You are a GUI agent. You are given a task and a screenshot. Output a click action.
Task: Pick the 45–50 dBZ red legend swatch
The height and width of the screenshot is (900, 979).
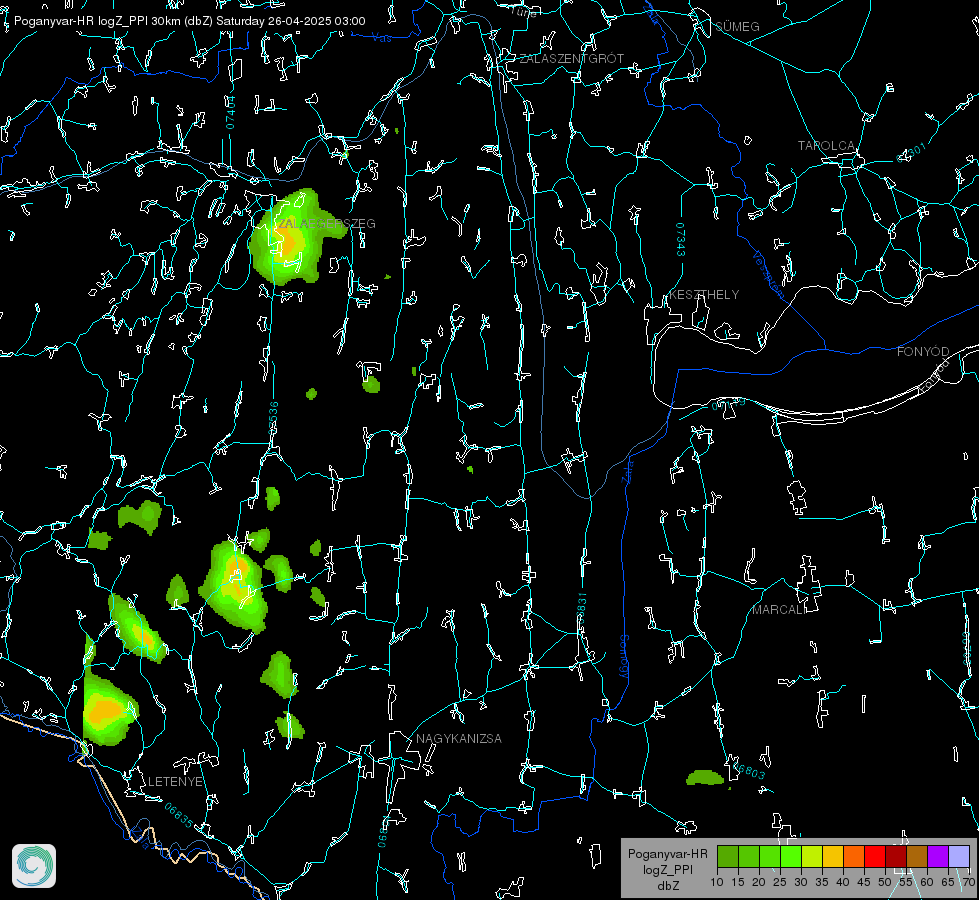(875, 856)
